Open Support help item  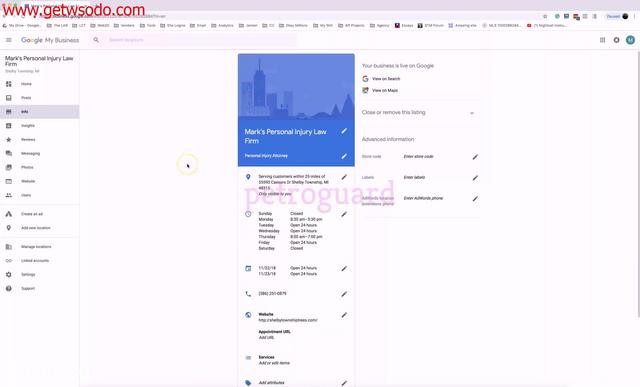point(40,288)
